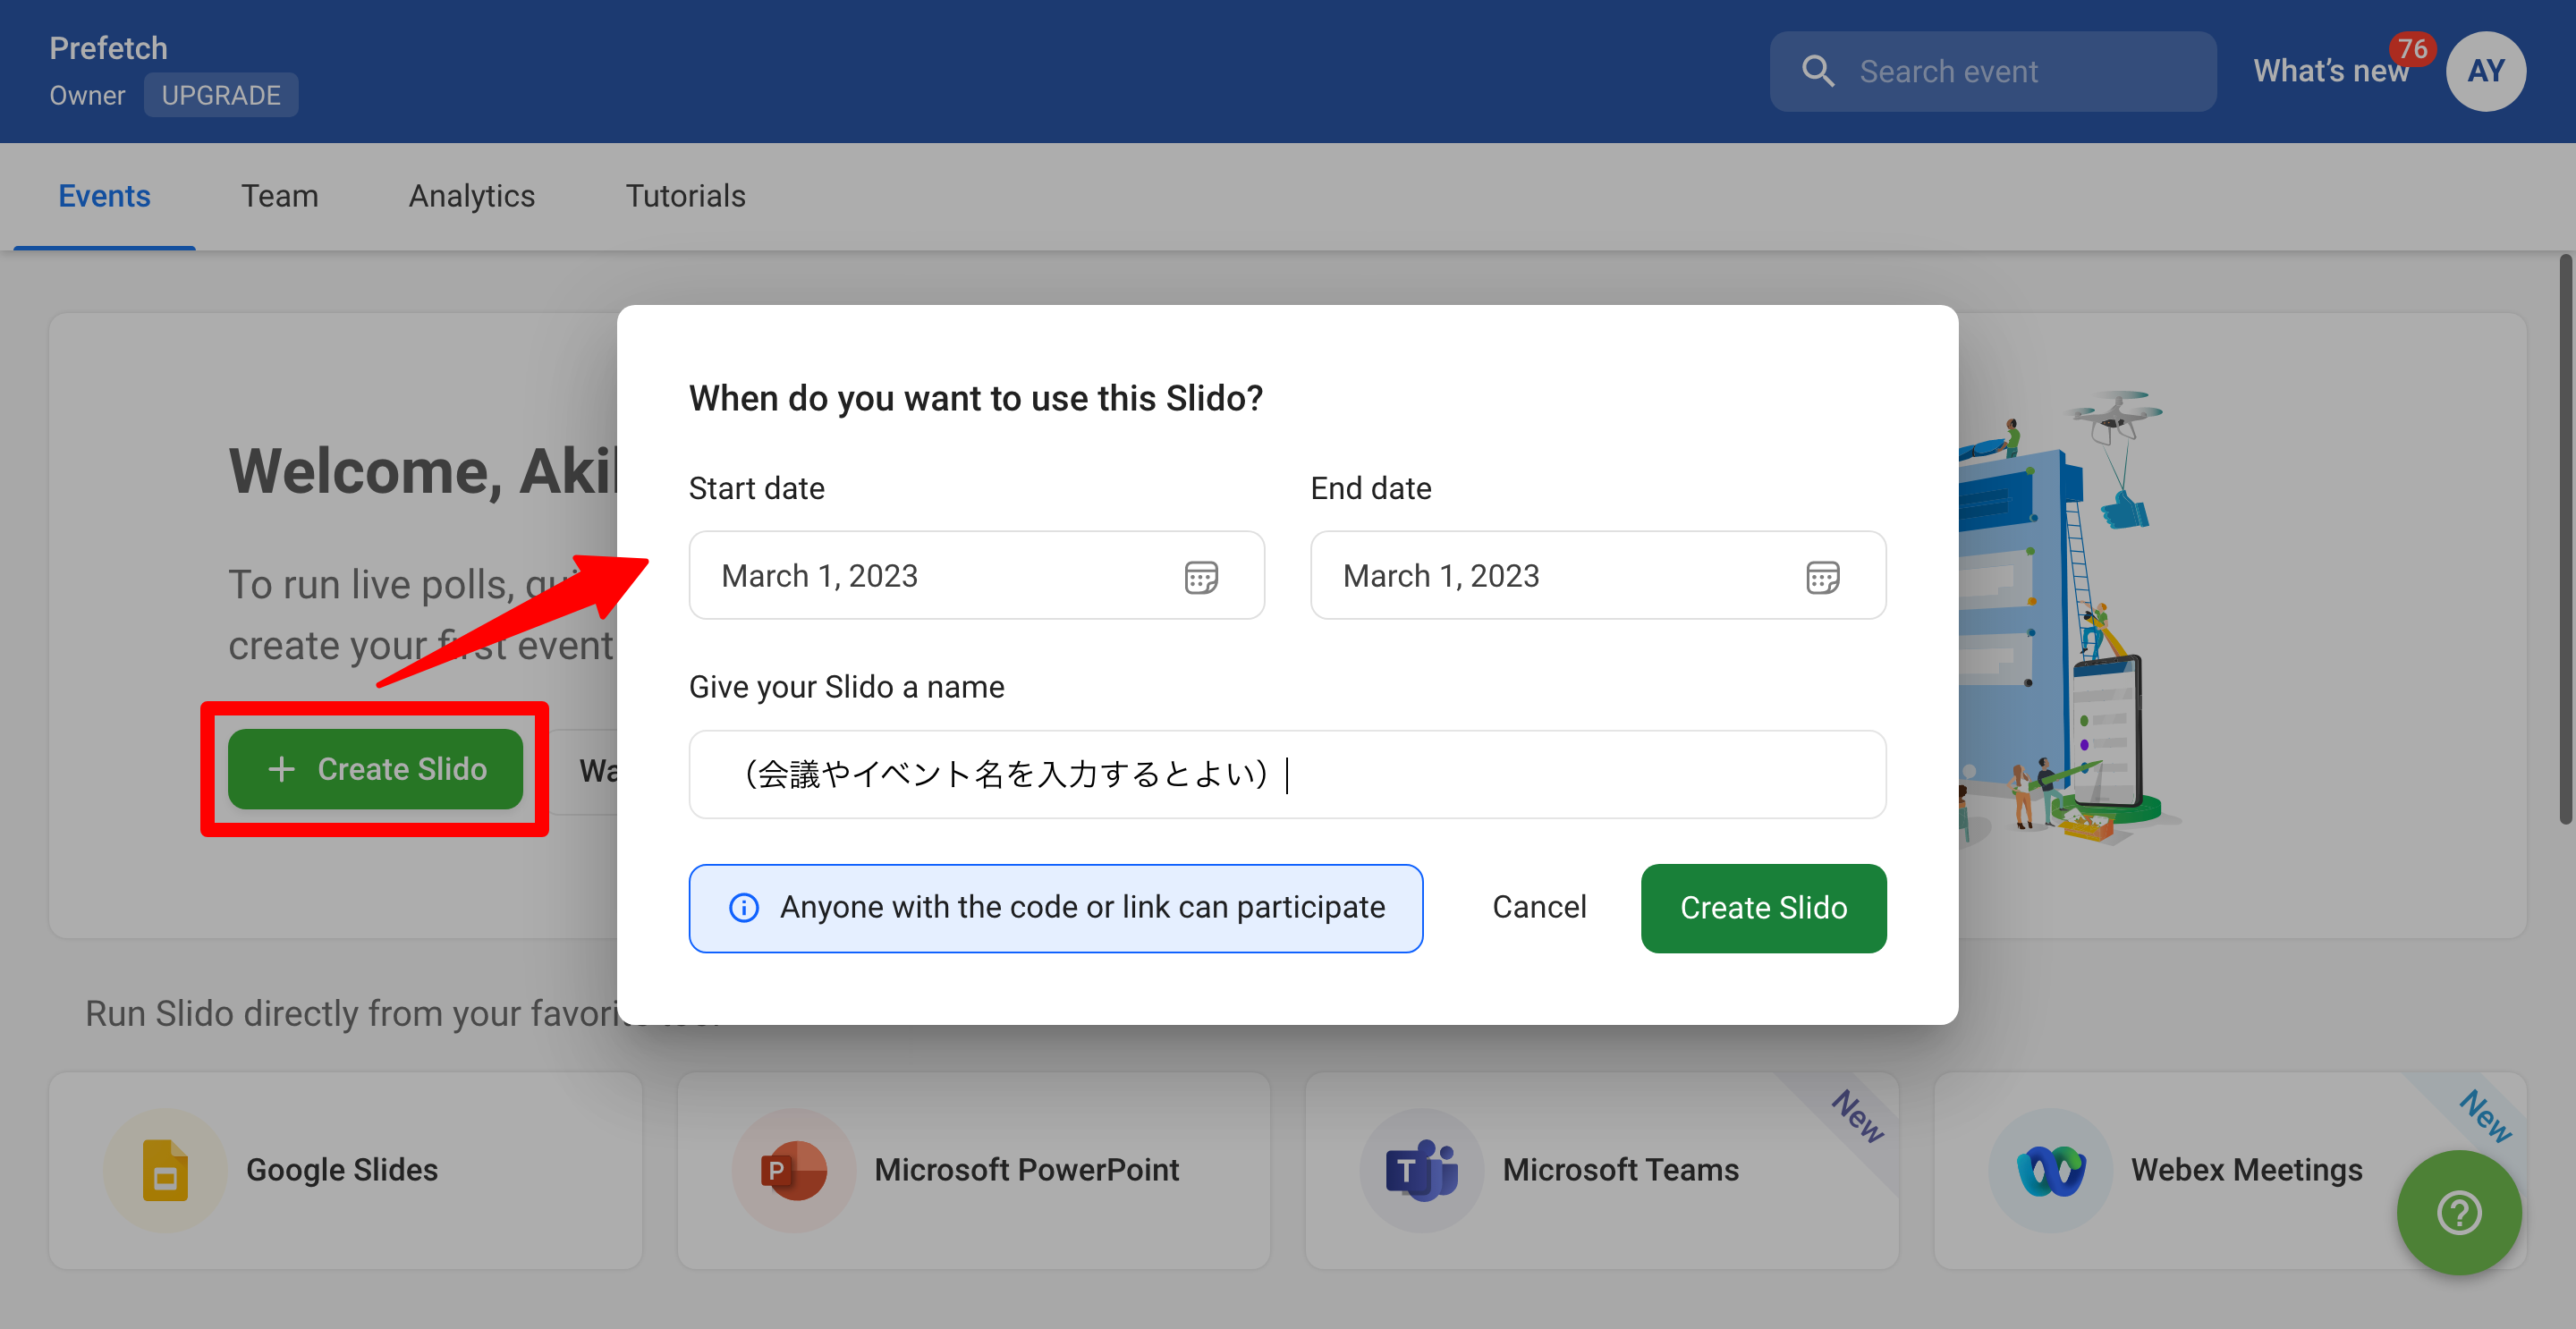Click the UPGRADE button
Viewport: 2576px width, 1329px height.
point(220,95)
